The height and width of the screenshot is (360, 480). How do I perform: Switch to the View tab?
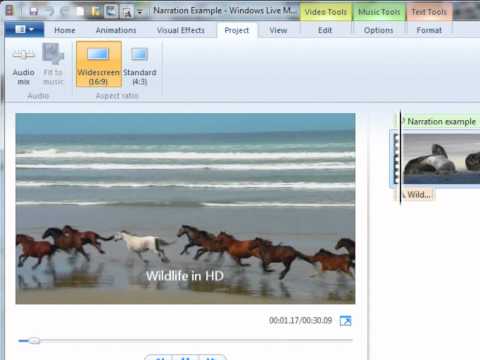click(x=278, y=30)
